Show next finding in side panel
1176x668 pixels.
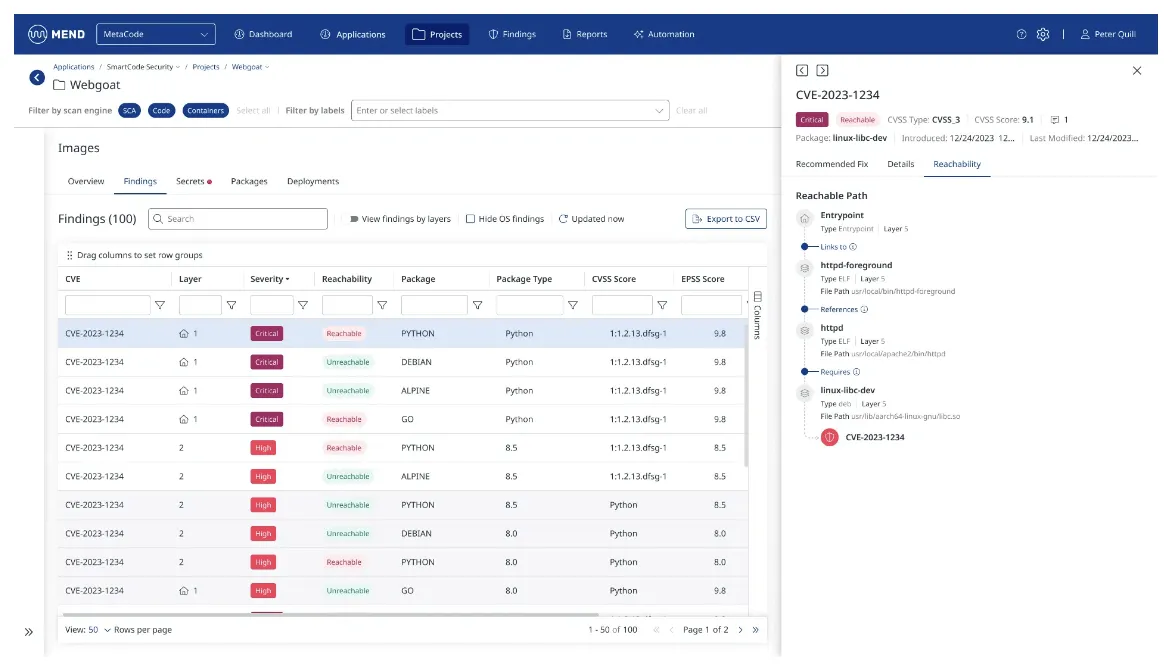click(x=822, y=70)
